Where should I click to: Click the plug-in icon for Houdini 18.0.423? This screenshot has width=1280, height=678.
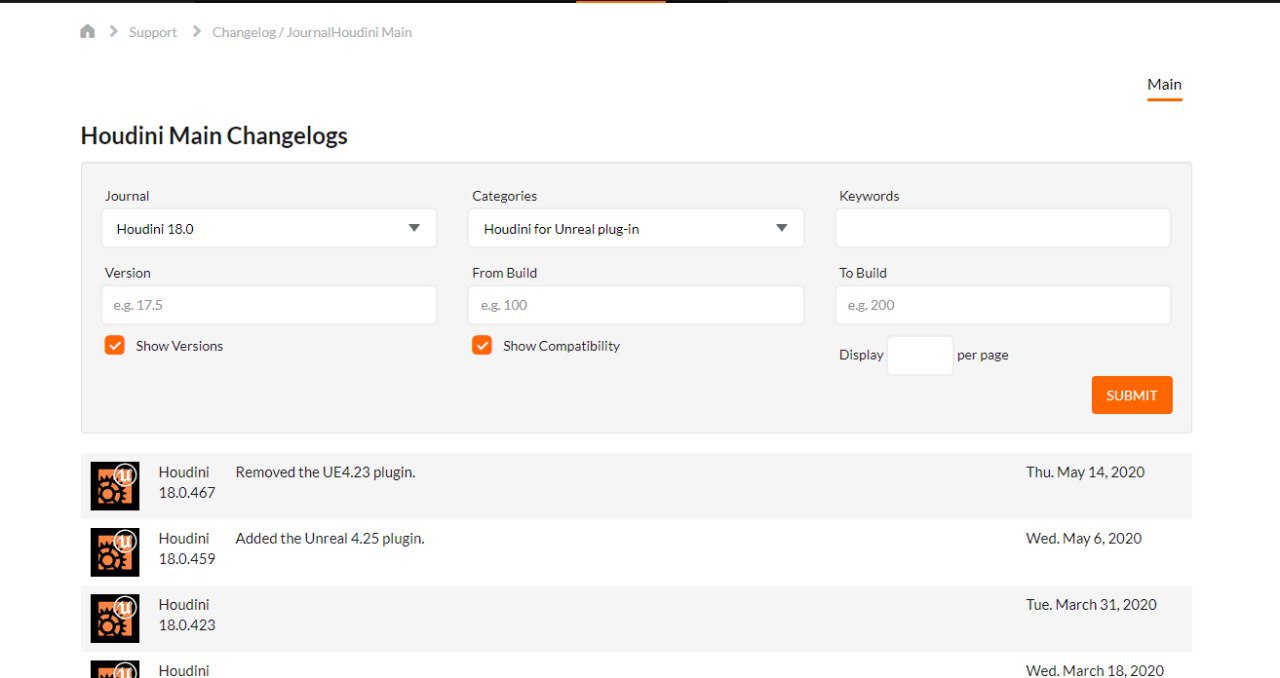click(115, 618)
